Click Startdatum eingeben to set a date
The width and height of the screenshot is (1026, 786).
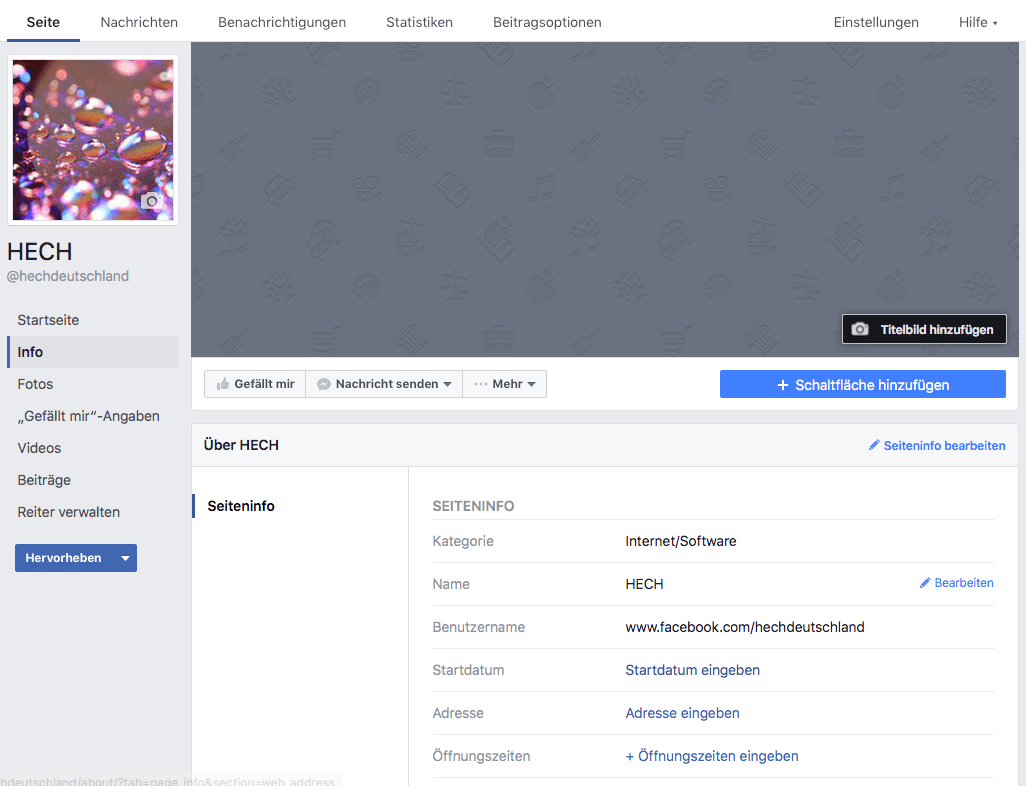point(692,669)
